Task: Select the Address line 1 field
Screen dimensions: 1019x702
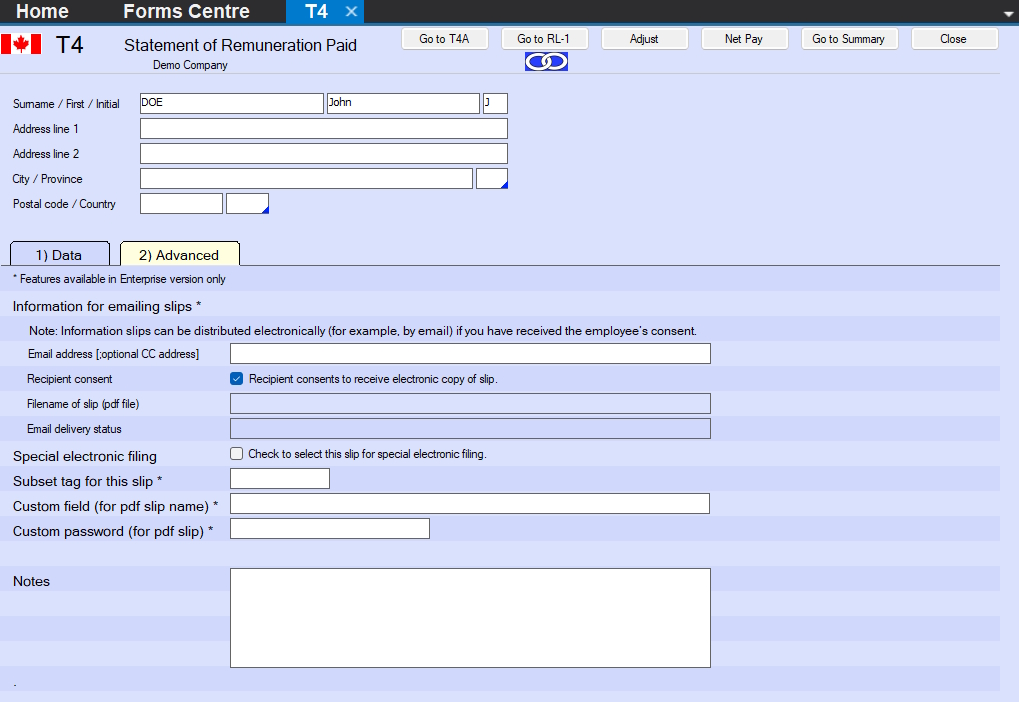Action: [324, 129]
